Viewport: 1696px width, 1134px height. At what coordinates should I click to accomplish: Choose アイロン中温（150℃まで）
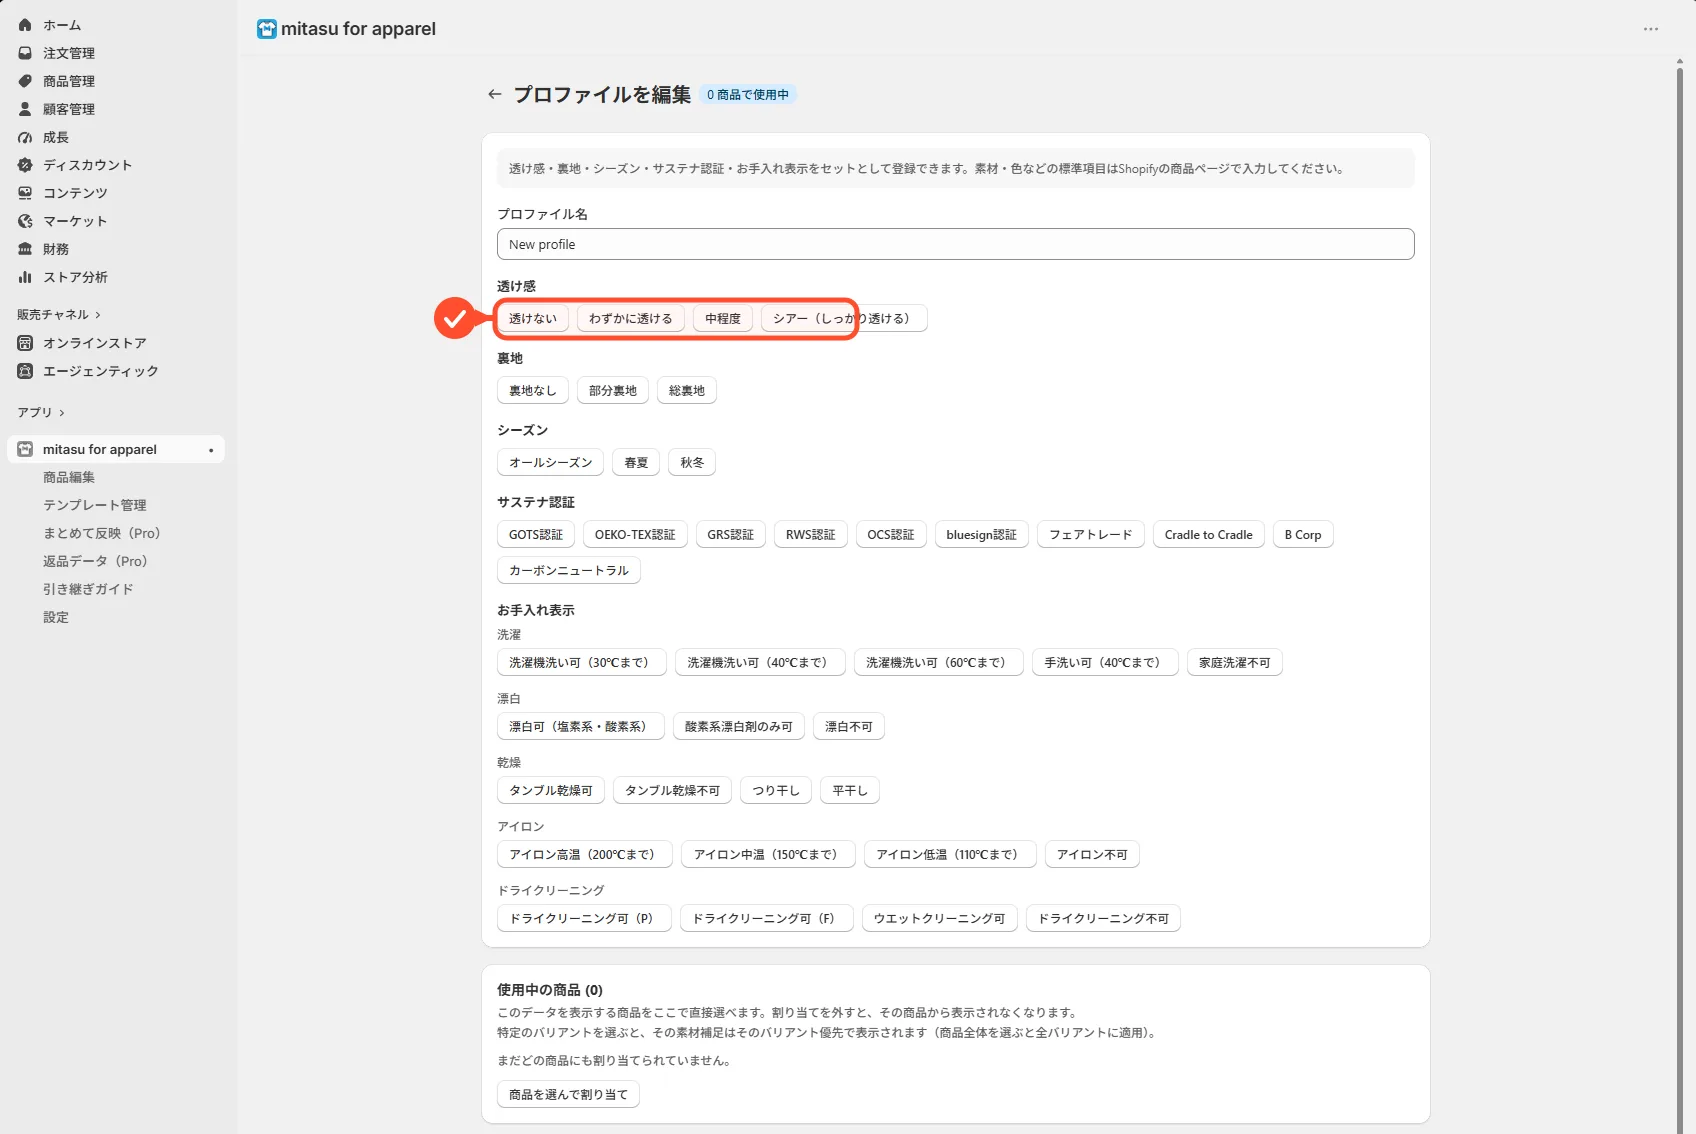(x=768, y=855)
